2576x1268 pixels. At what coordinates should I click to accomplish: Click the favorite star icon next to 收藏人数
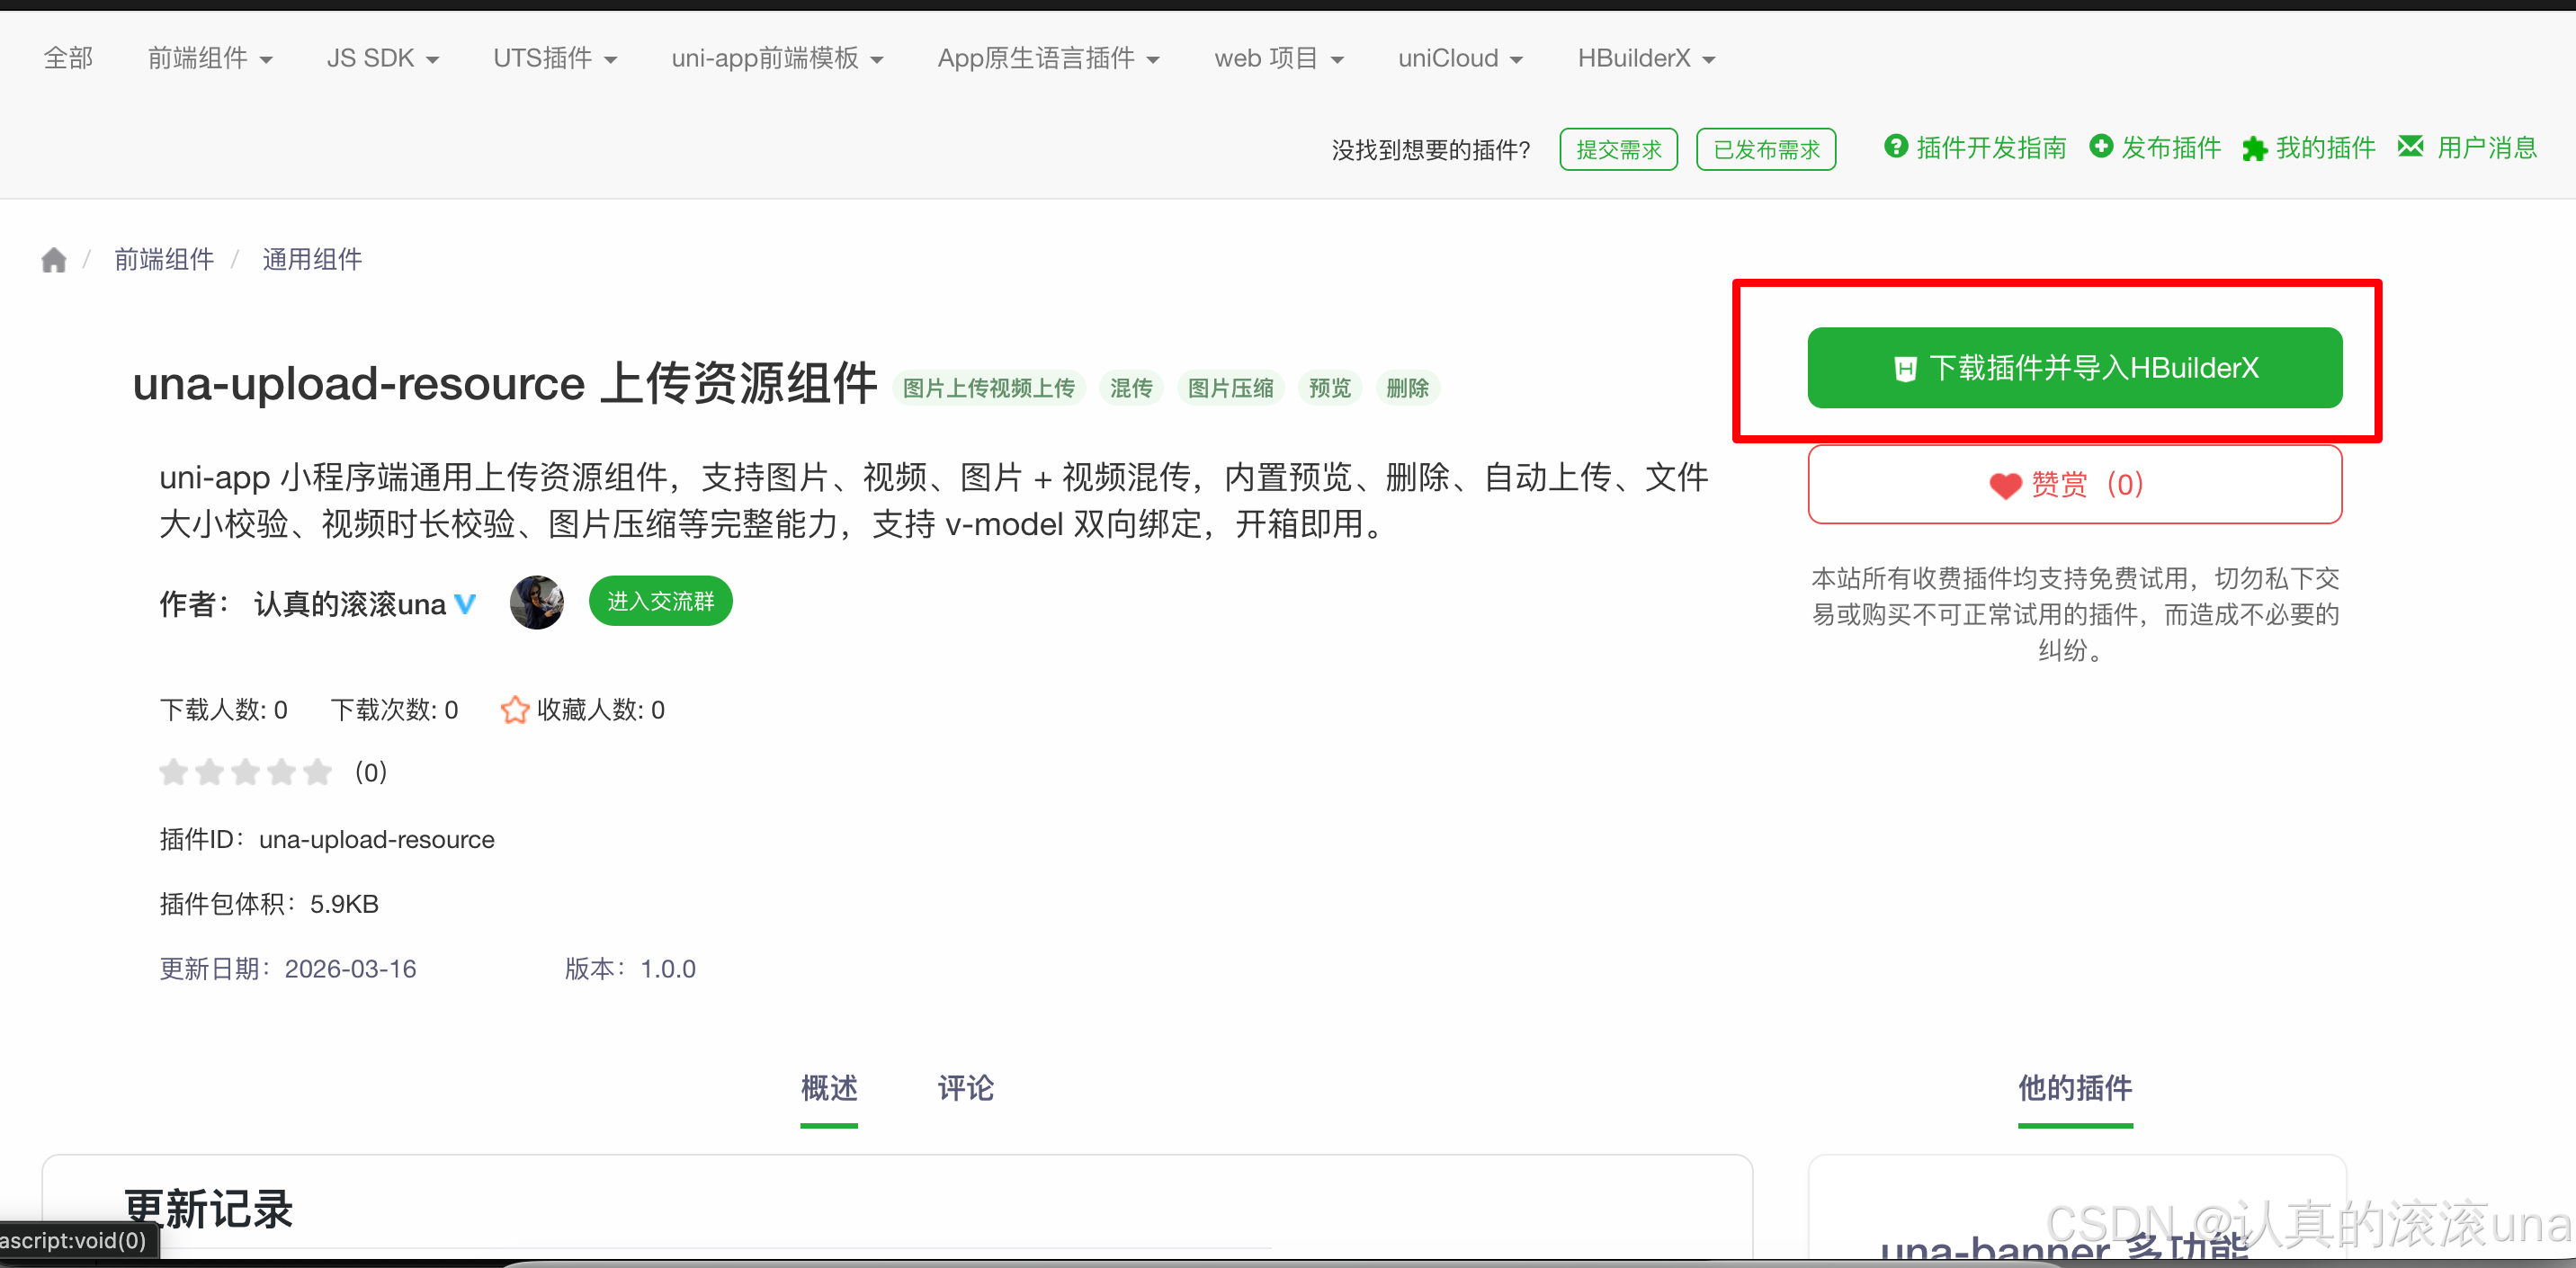[x=515, y=709]
